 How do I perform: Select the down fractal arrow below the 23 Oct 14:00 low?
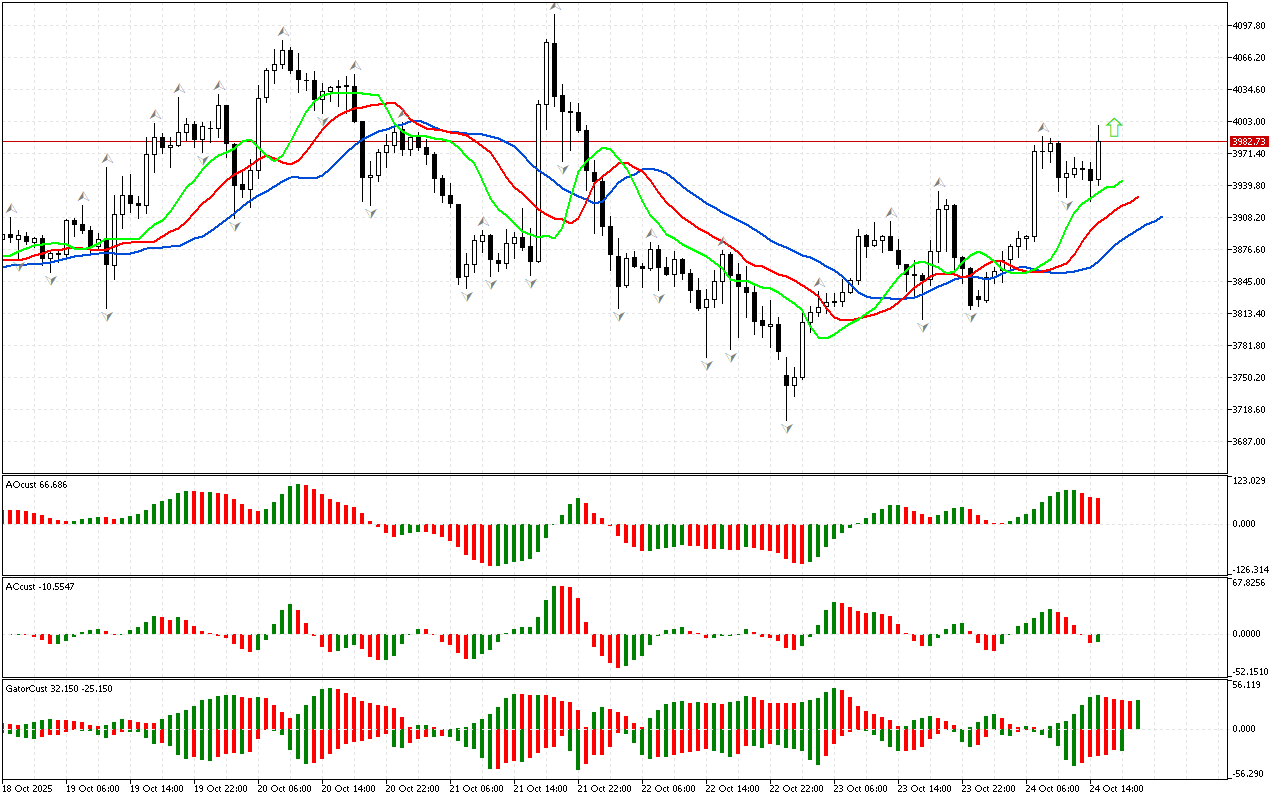tap(923, 326)
